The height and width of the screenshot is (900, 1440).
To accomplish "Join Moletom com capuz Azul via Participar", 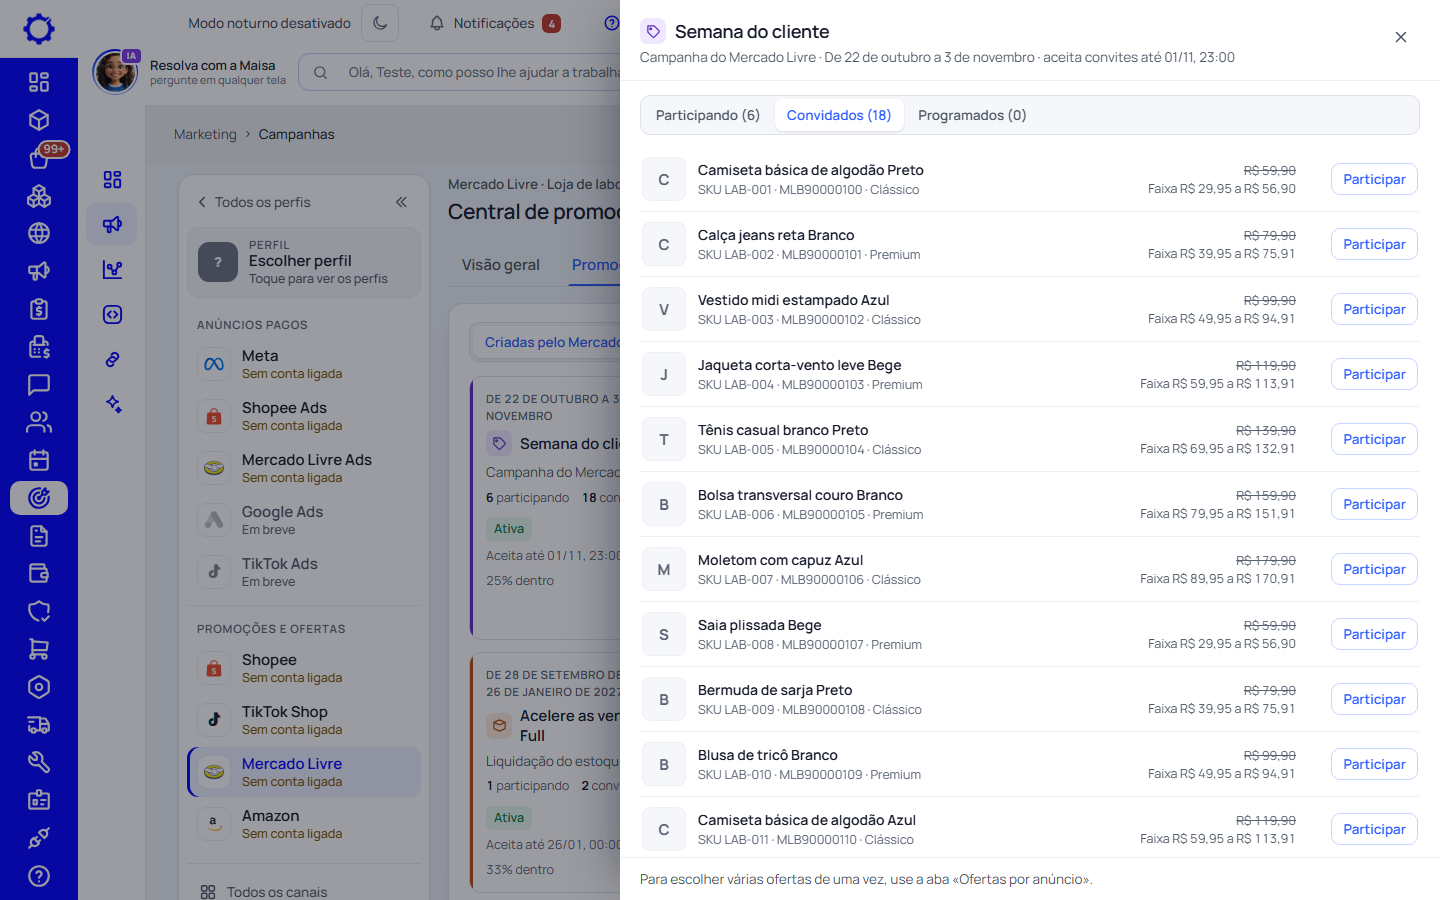I will pyautogui.click(x=1374, y=569).
